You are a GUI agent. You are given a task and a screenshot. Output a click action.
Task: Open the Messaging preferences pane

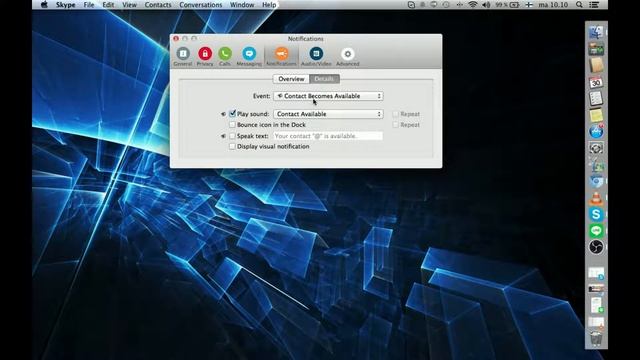click(x=249, y=57)
